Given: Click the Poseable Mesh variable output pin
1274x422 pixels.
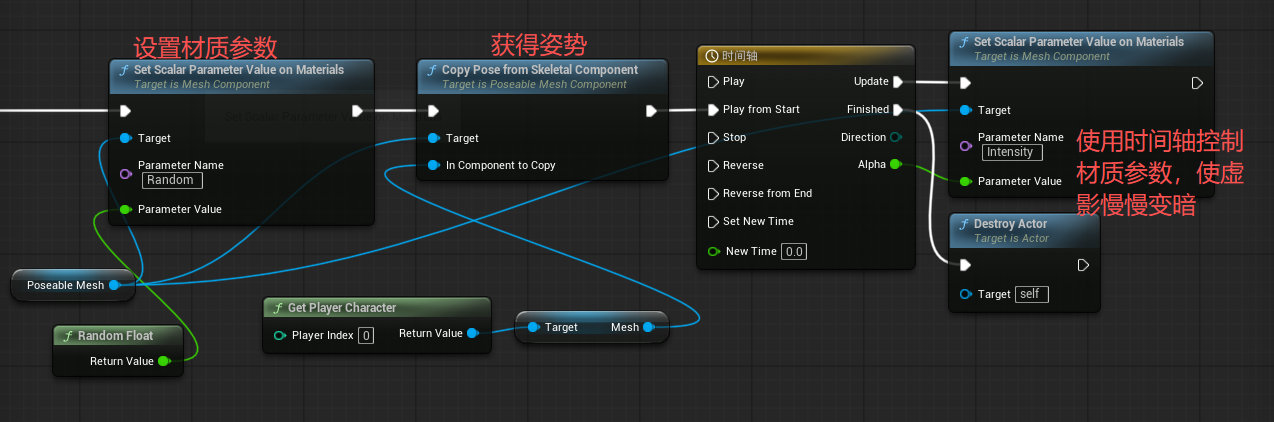Looking at the screenshot, I should point(115,285).
